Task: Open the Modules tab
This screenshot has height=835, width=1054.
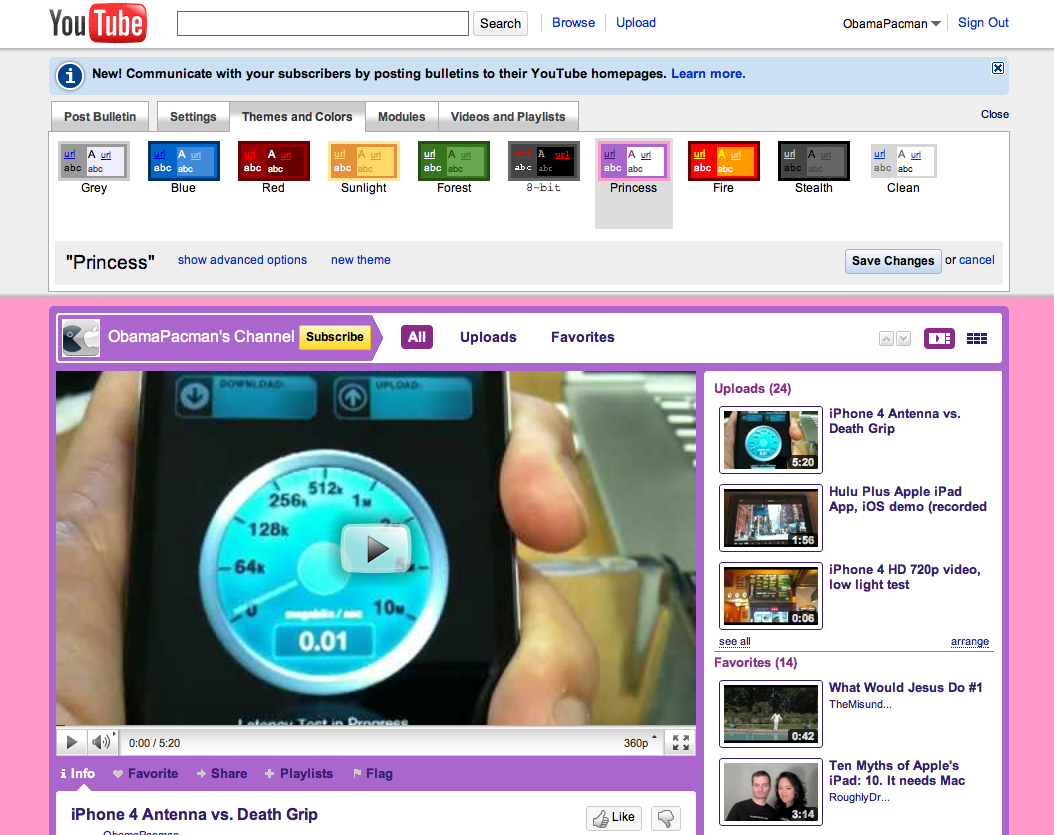Action: [401, 116]
